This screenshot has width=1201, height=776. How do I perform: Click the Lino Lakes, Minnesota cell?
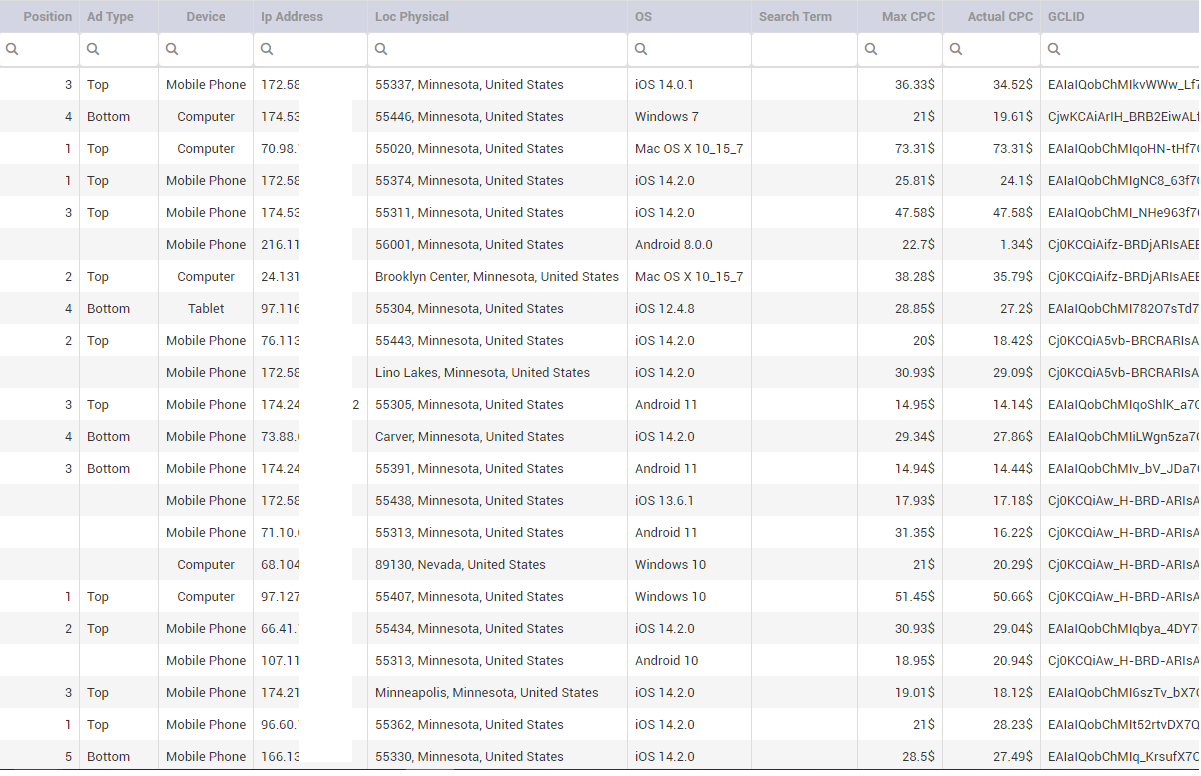(x=482, y=373)
